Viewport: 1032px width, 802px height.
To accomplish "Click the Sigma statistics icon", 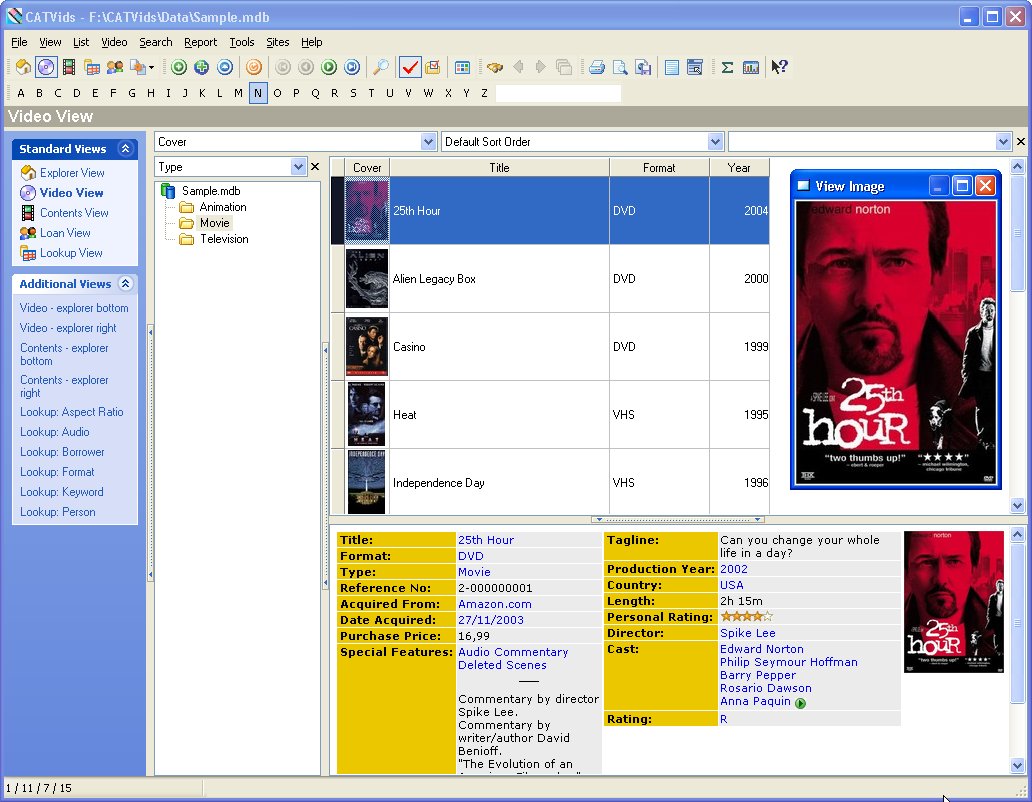I will (727, 67).
